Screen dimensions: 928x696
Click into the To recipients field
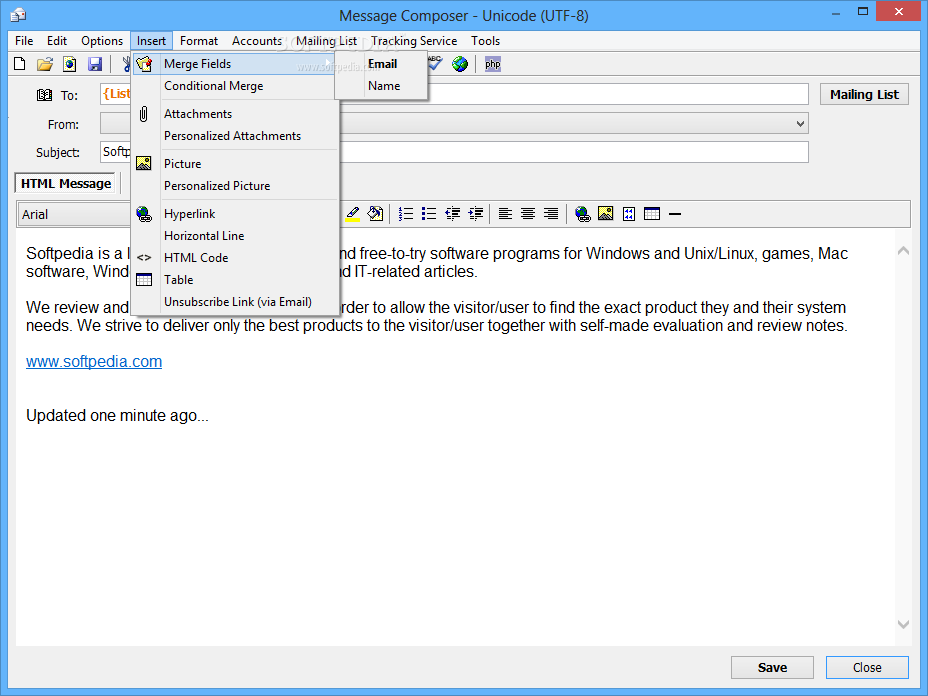tap(455, 94)
